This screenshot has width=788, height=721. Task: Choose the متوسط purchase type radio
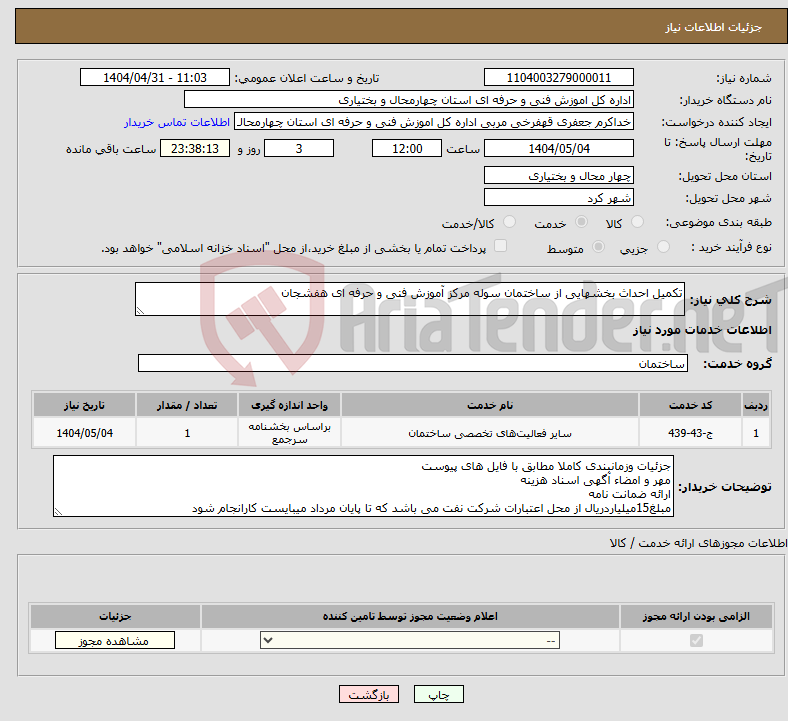pos(598,247)
